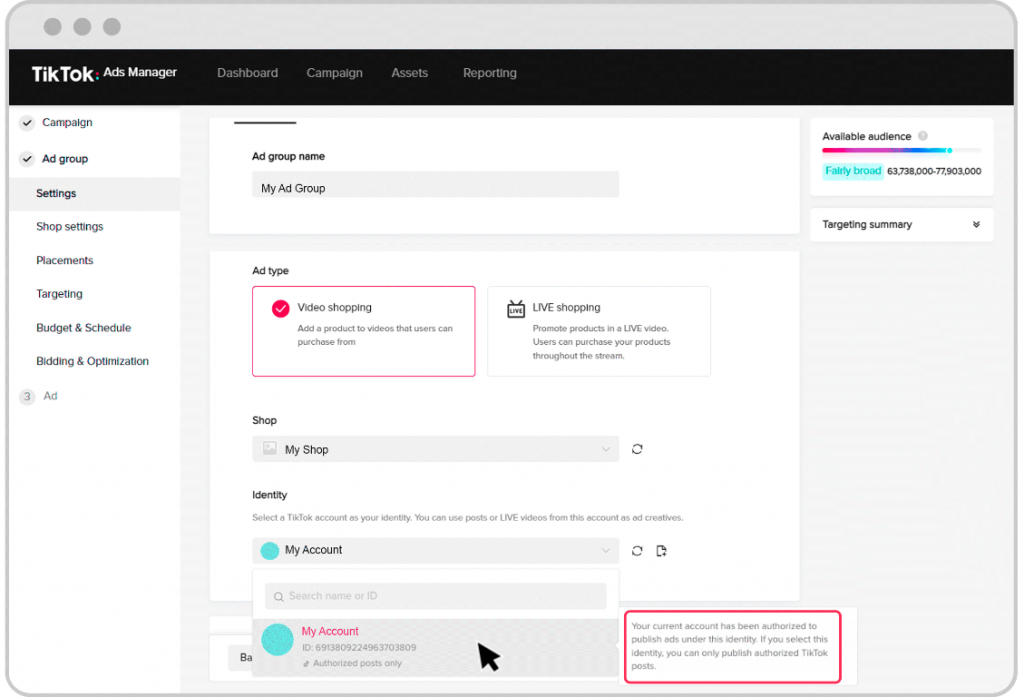The height and width of the screenshot is (697, 1024).
Task: Open the My Account identity dropdown
Action: [x=436, y=551]
